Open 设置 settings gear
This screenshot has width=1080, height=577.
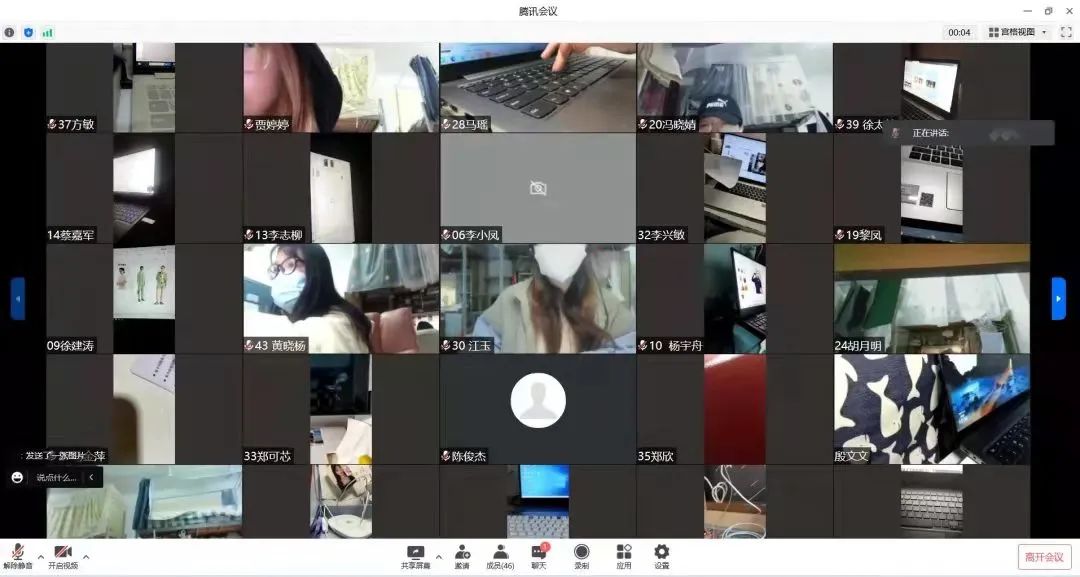(x=661, y=553)
